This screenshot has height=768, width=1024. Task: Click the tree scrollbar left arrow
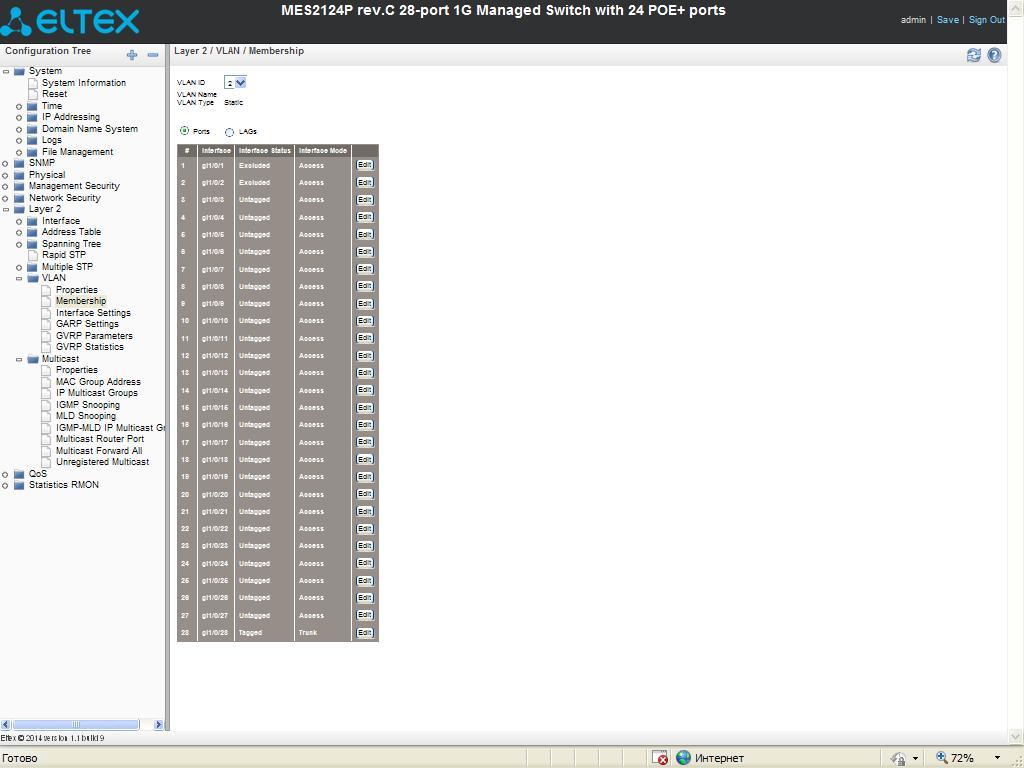click(6, 724)
